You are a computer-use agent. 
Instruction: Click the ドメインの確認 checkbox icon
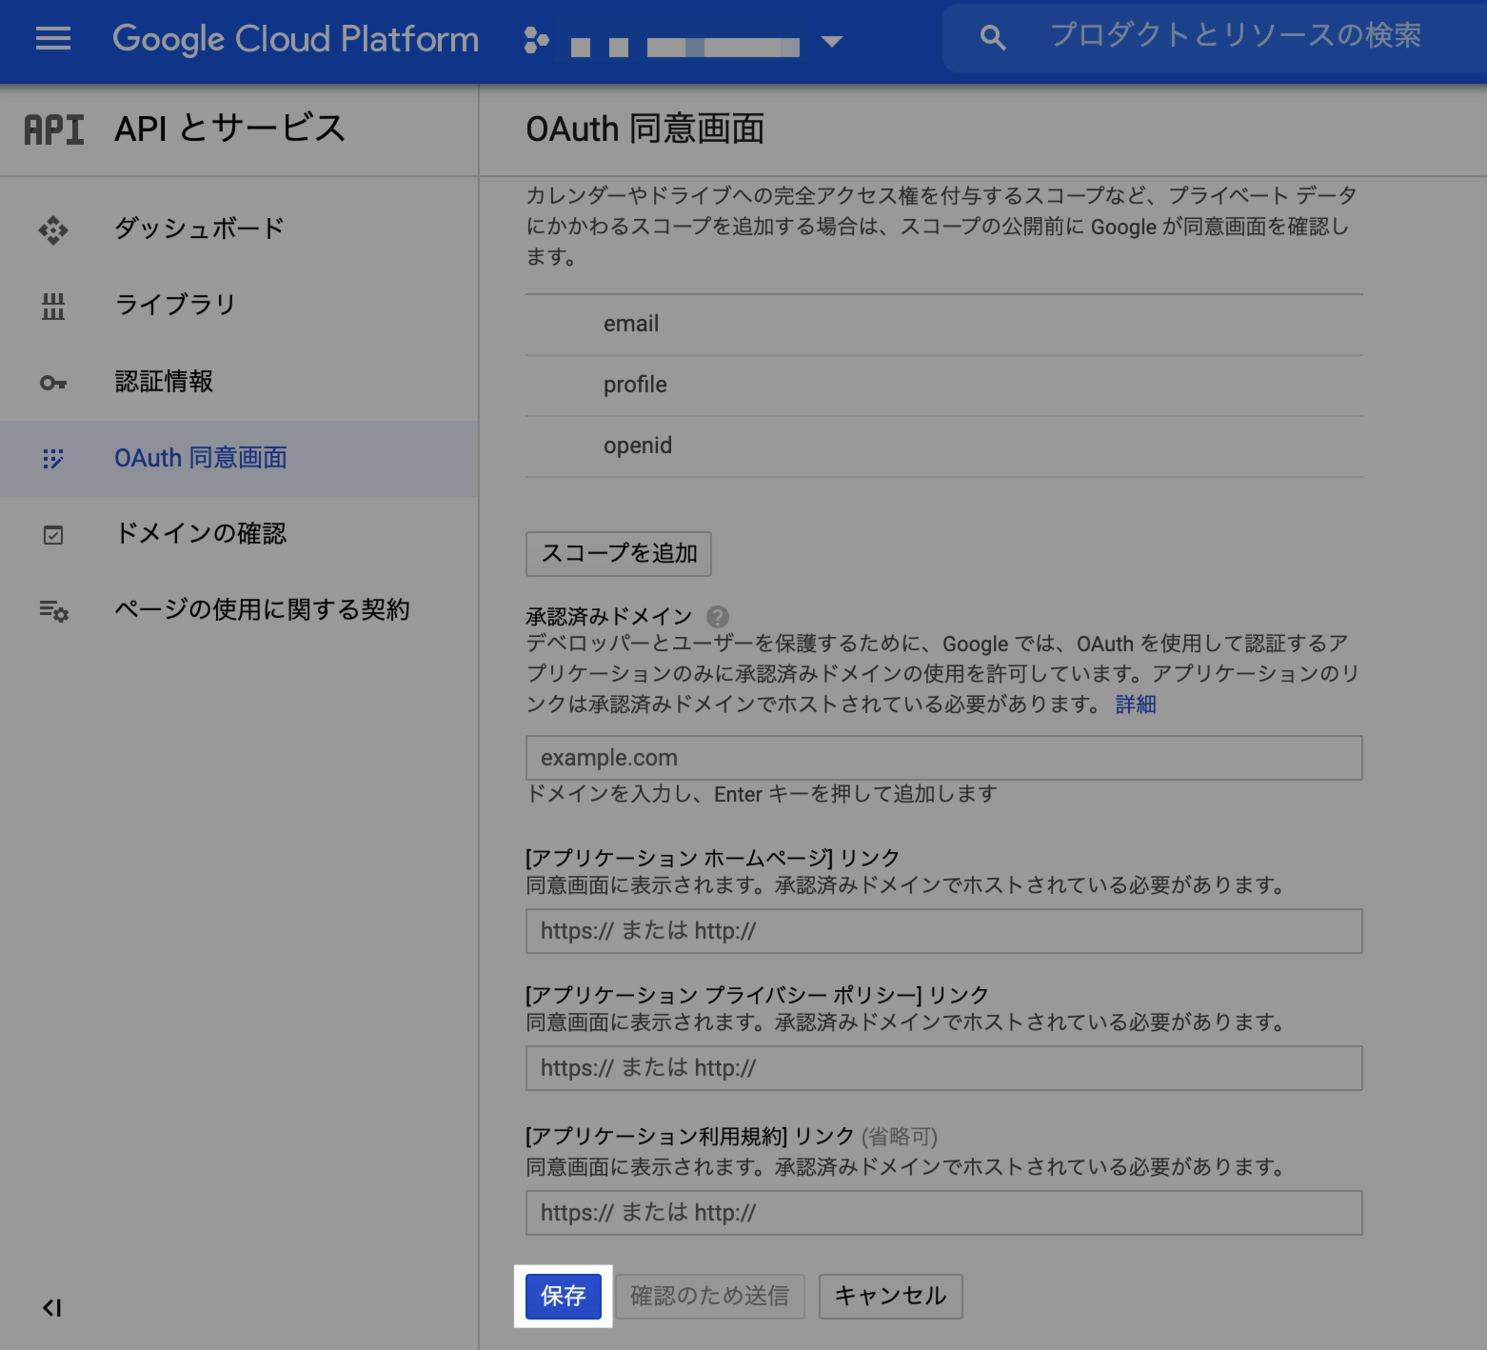point(53,535)
